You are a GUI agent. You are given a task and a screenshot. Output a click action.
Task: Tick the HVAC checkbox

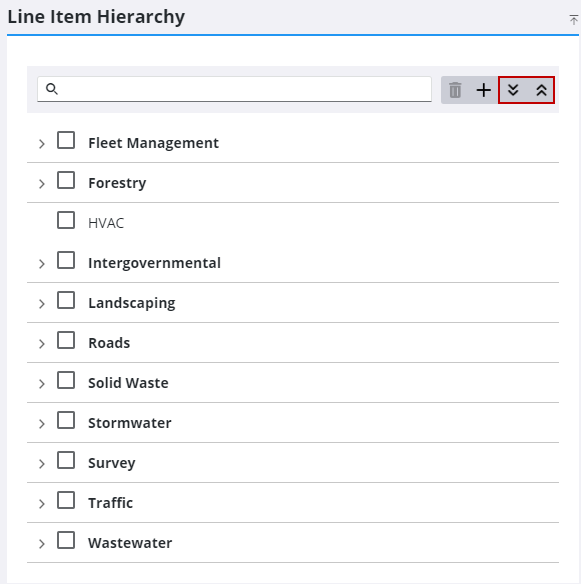(x=66, y=220)
